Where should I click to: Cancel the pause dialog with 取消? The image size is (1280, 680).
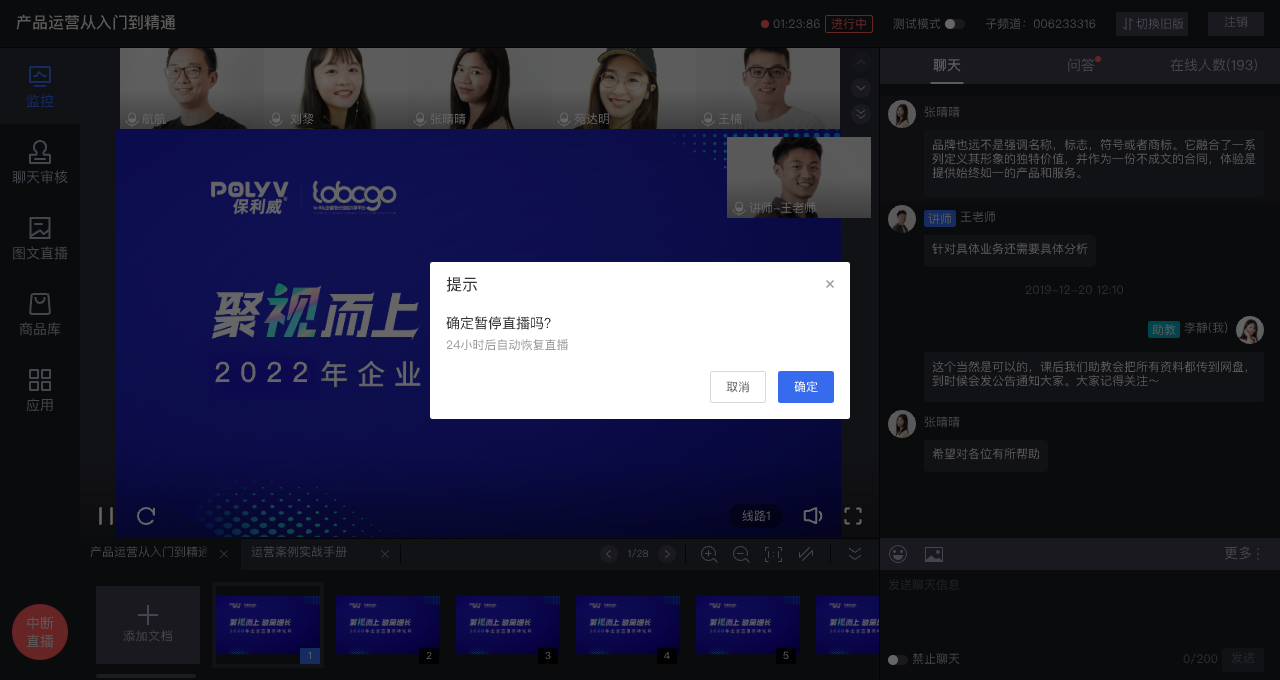pos(738,387)
